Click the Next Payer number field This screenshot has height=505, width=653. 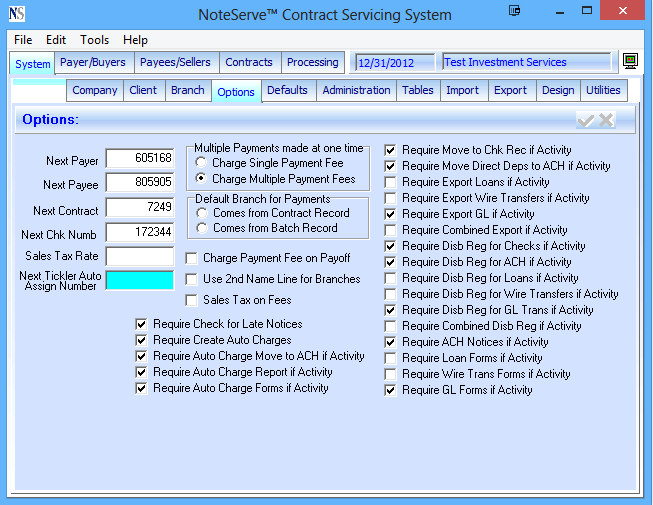pos(140,159)
